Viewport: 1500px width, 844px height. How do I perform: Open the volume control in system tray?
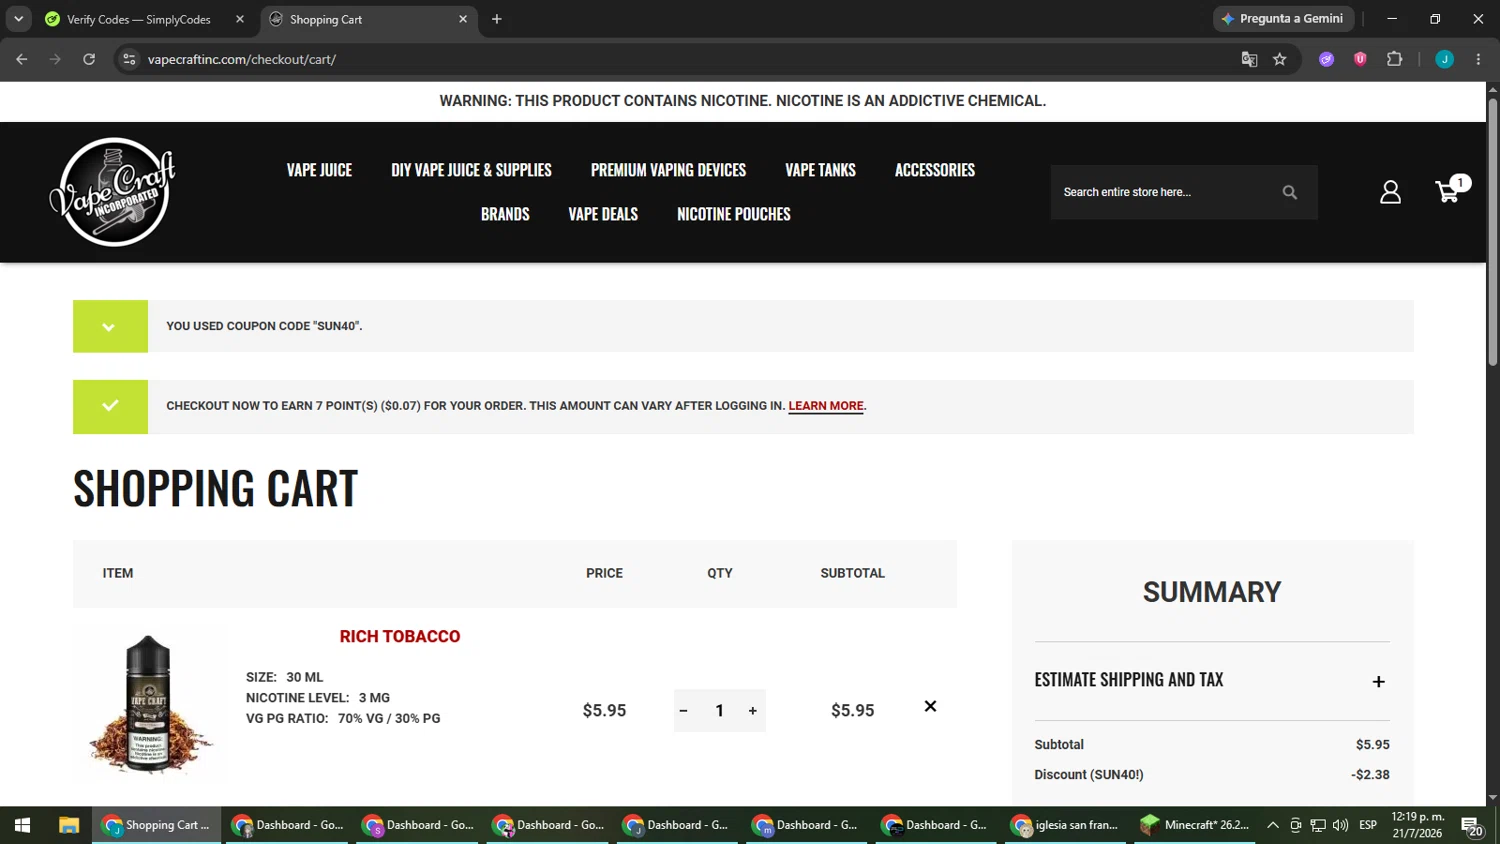click(x=1340, y=825)
